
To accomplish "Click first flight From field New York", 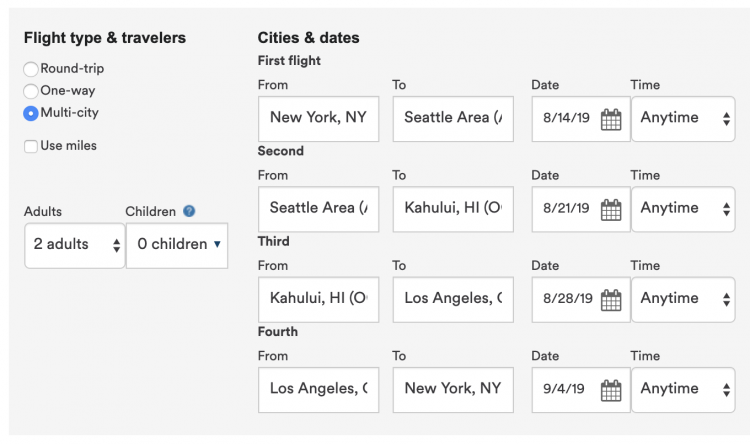I will [x=318, y=118].
